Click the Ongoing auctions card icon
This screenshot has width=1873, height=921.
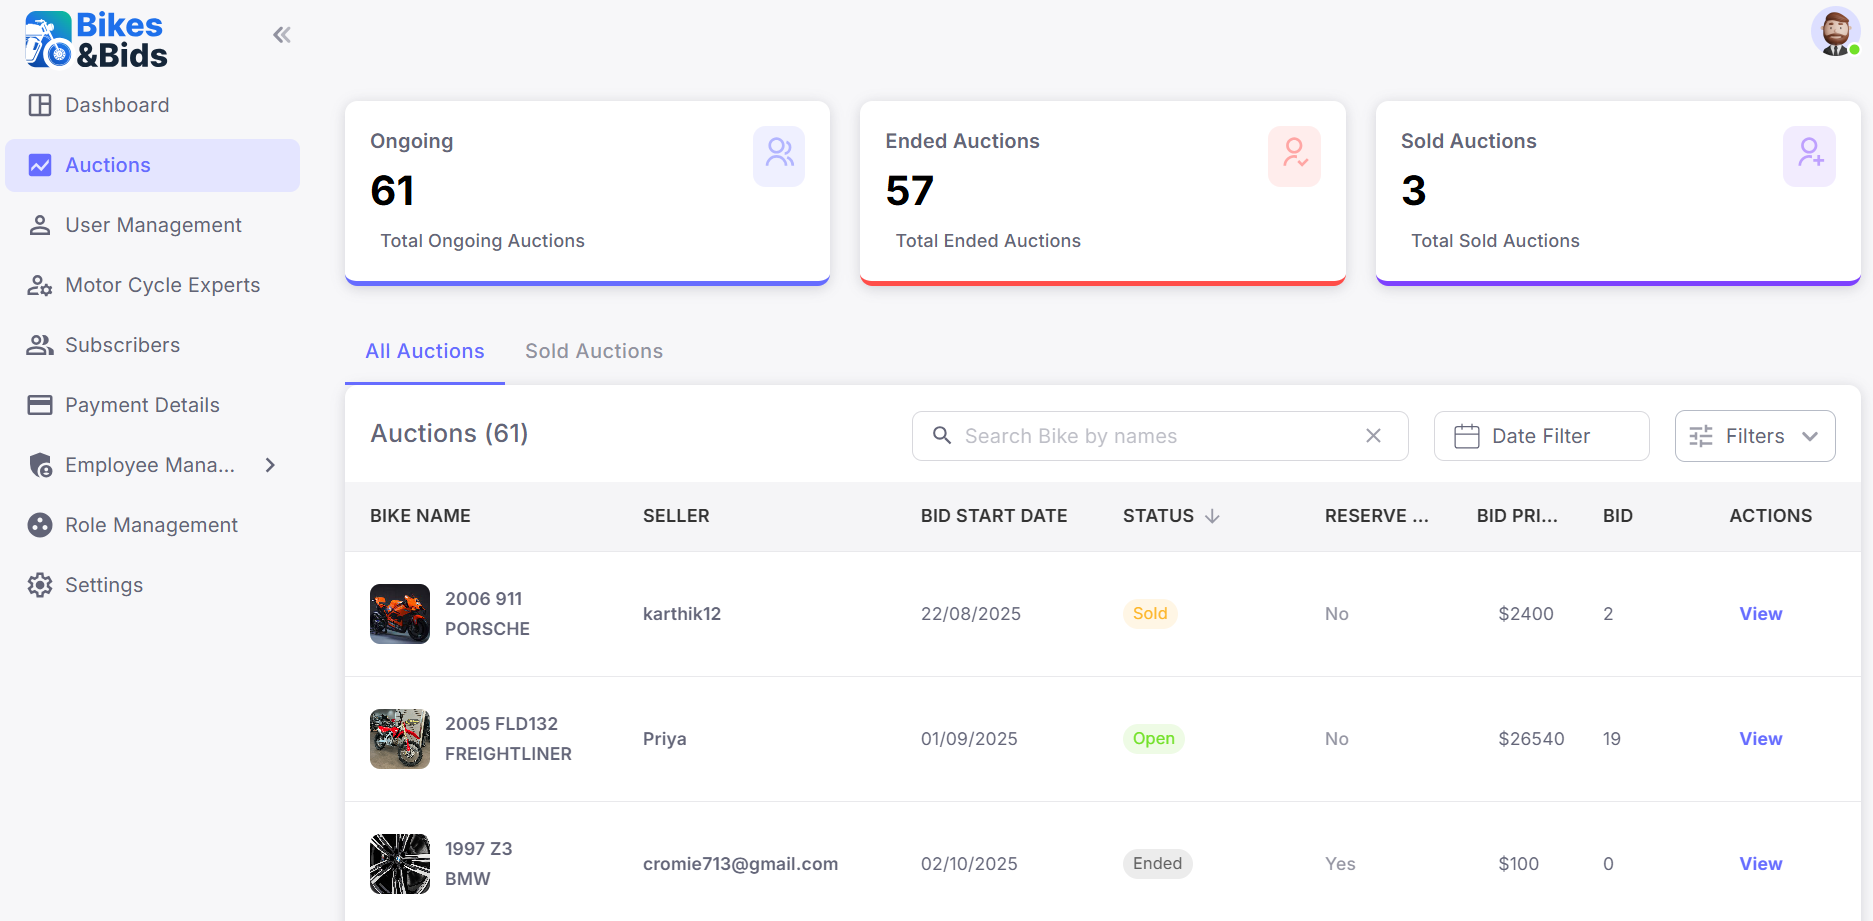click(779, 155)
